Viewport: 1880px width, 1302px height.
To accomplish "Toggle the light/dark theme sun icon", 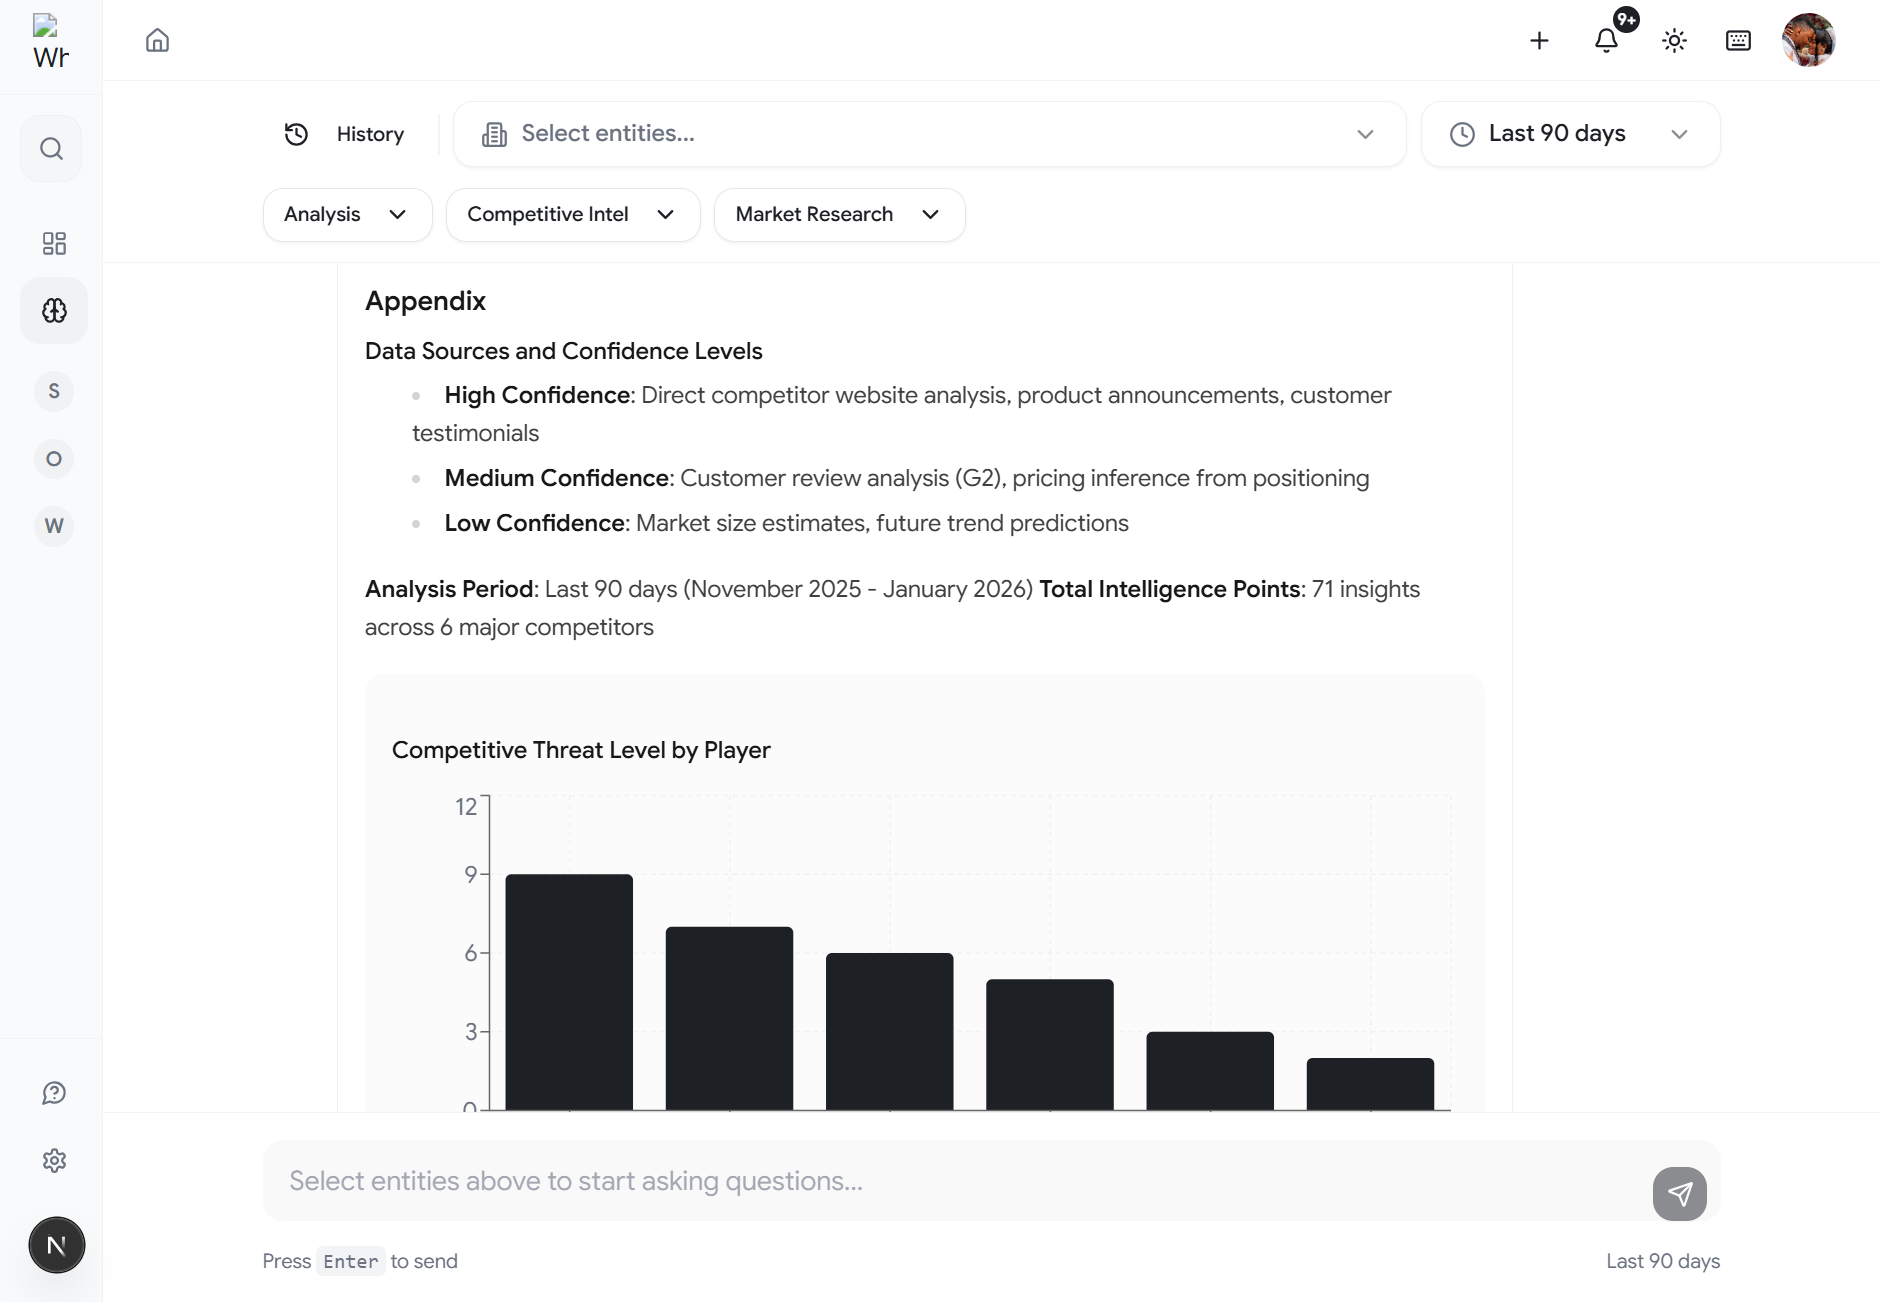I will [x=1674, y=40].
